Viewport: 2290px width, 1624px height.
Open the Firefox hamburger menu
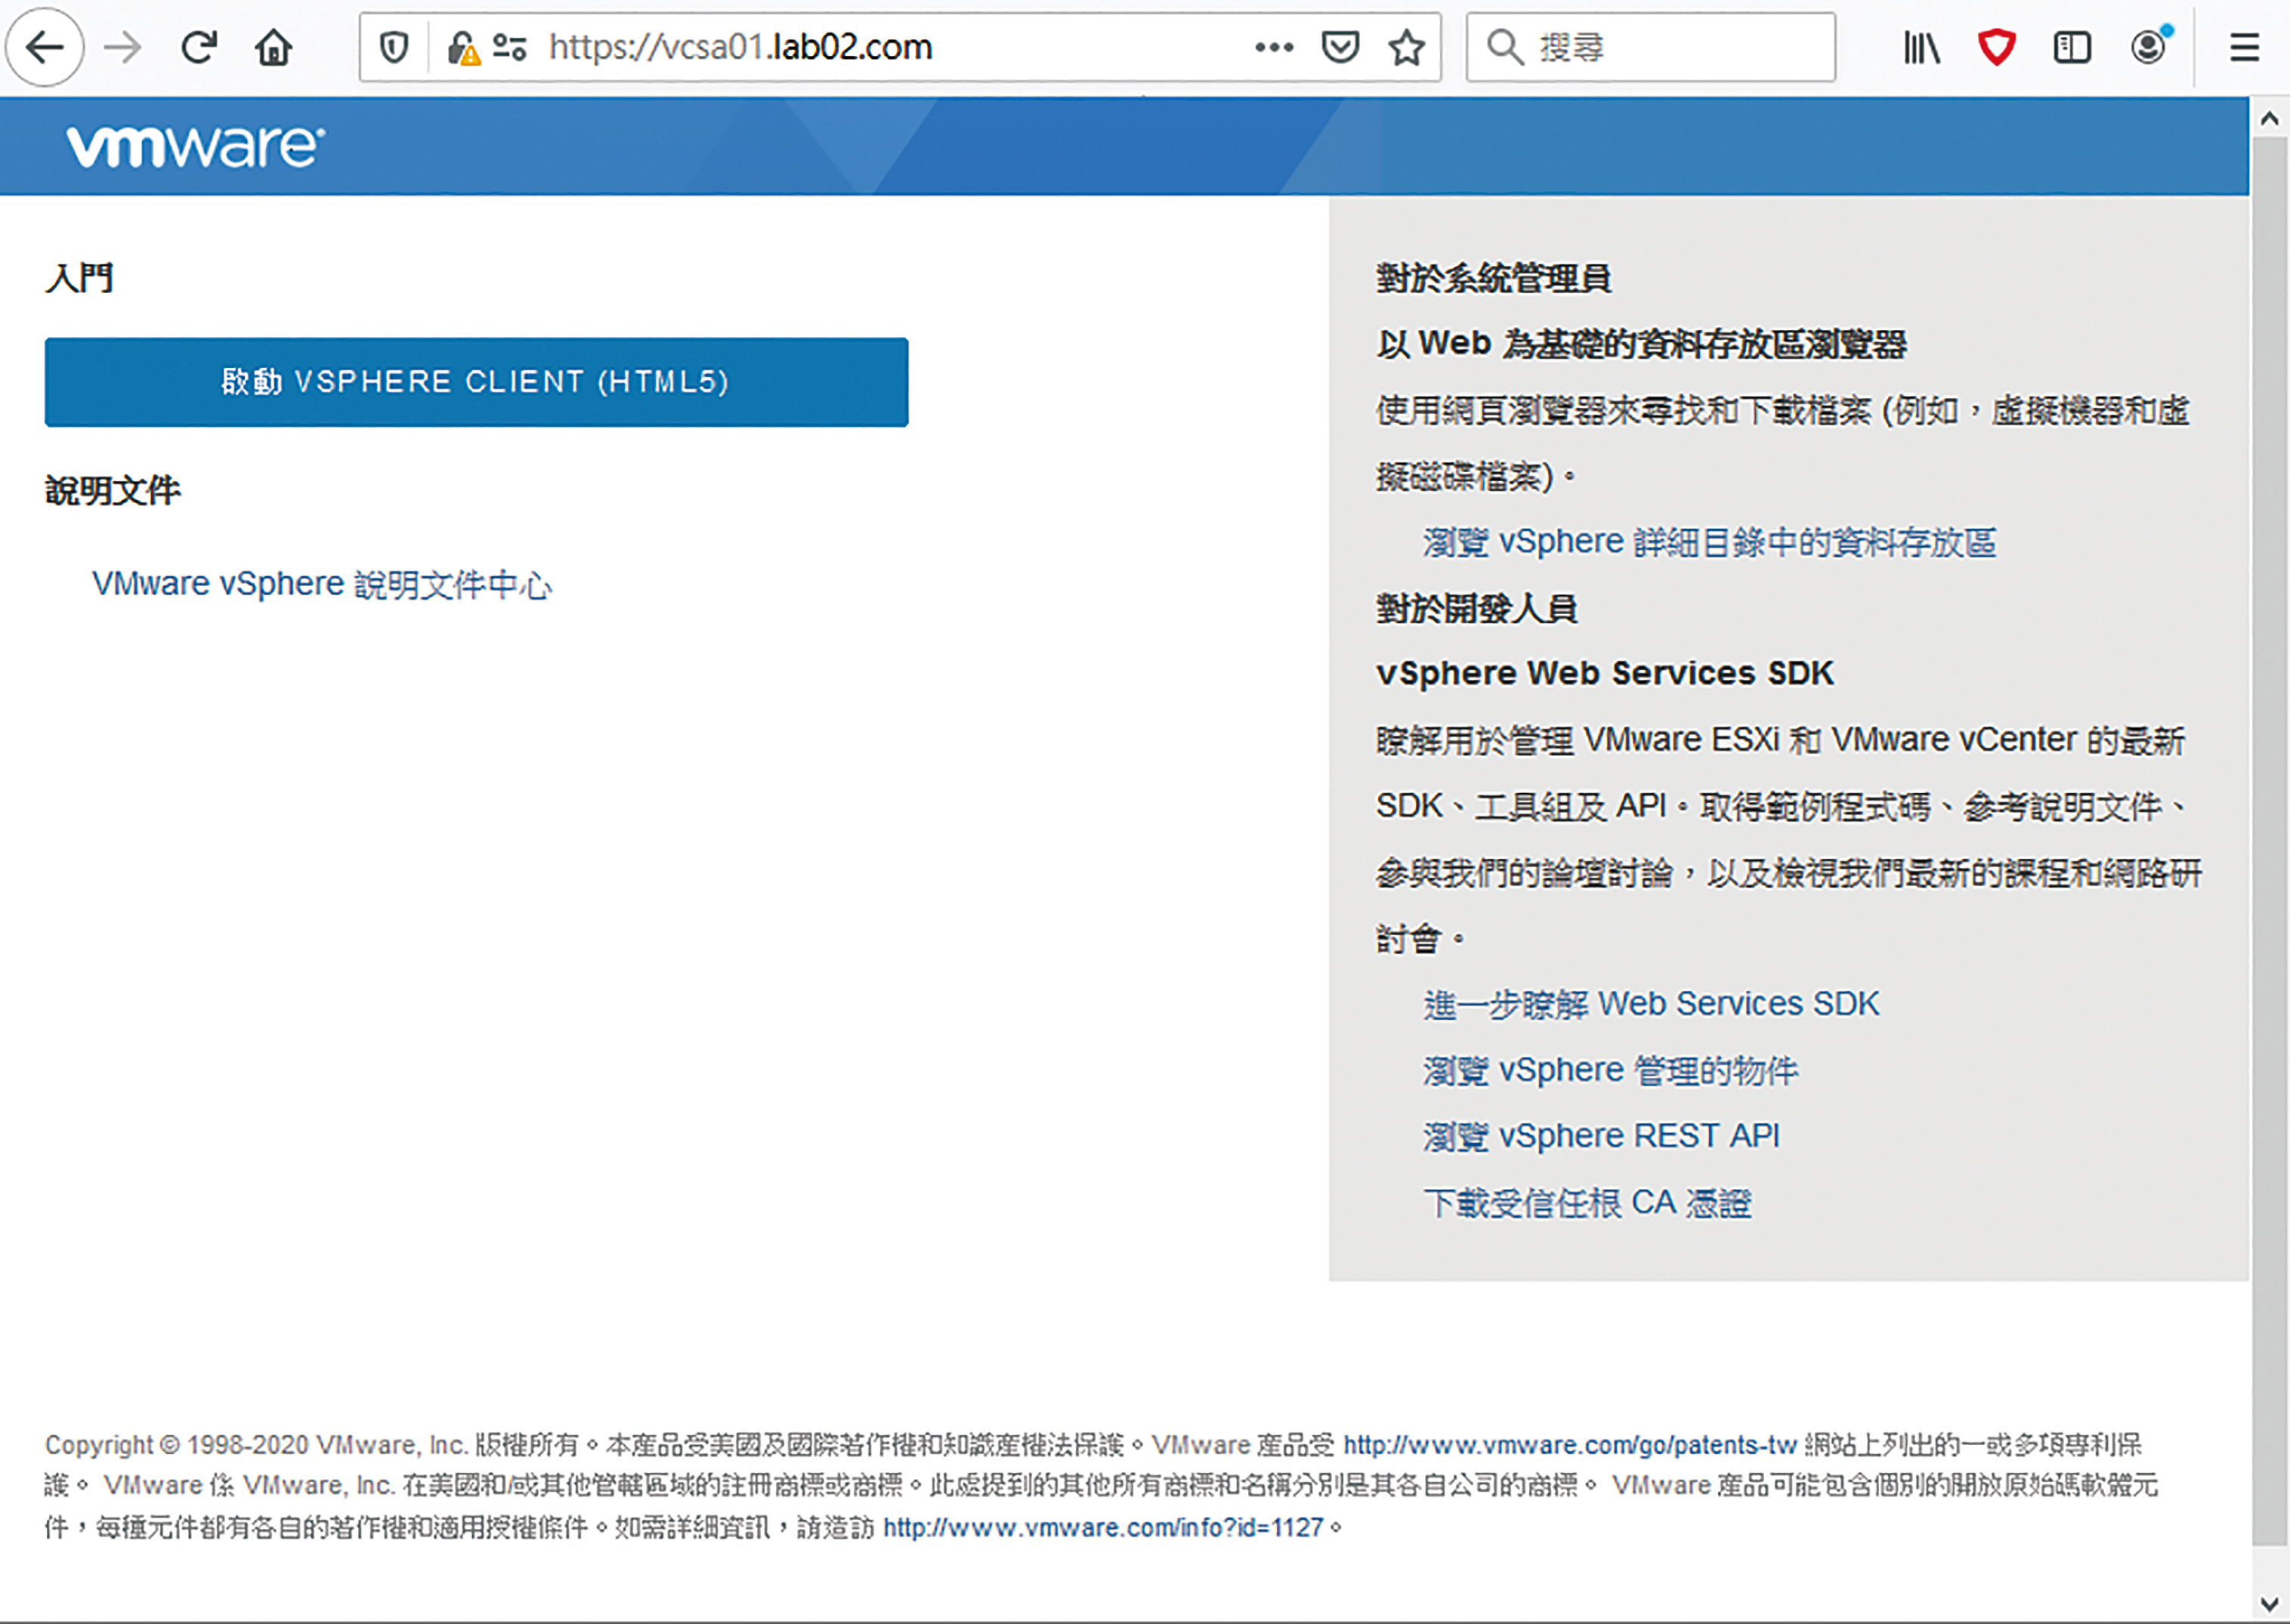coord(2245,47)
